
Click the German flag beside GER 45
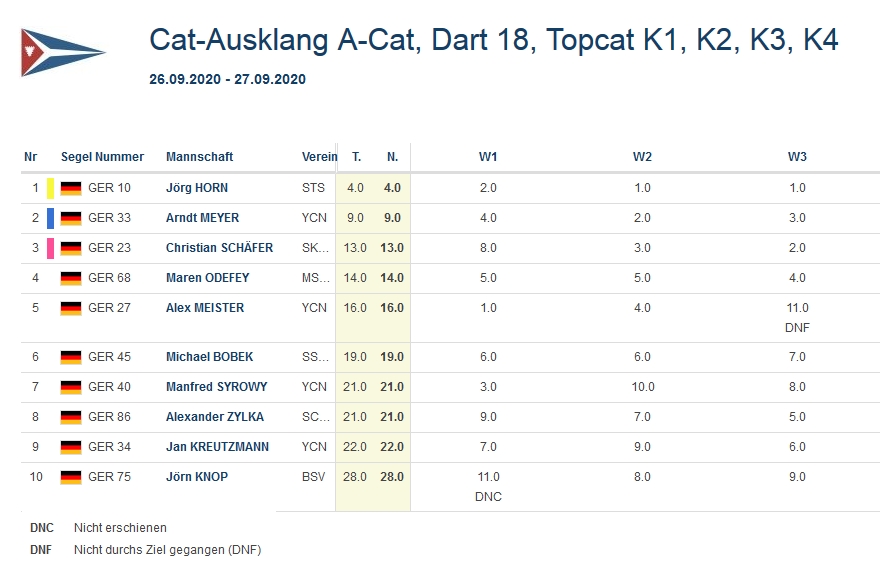click(x=70, y=357)
